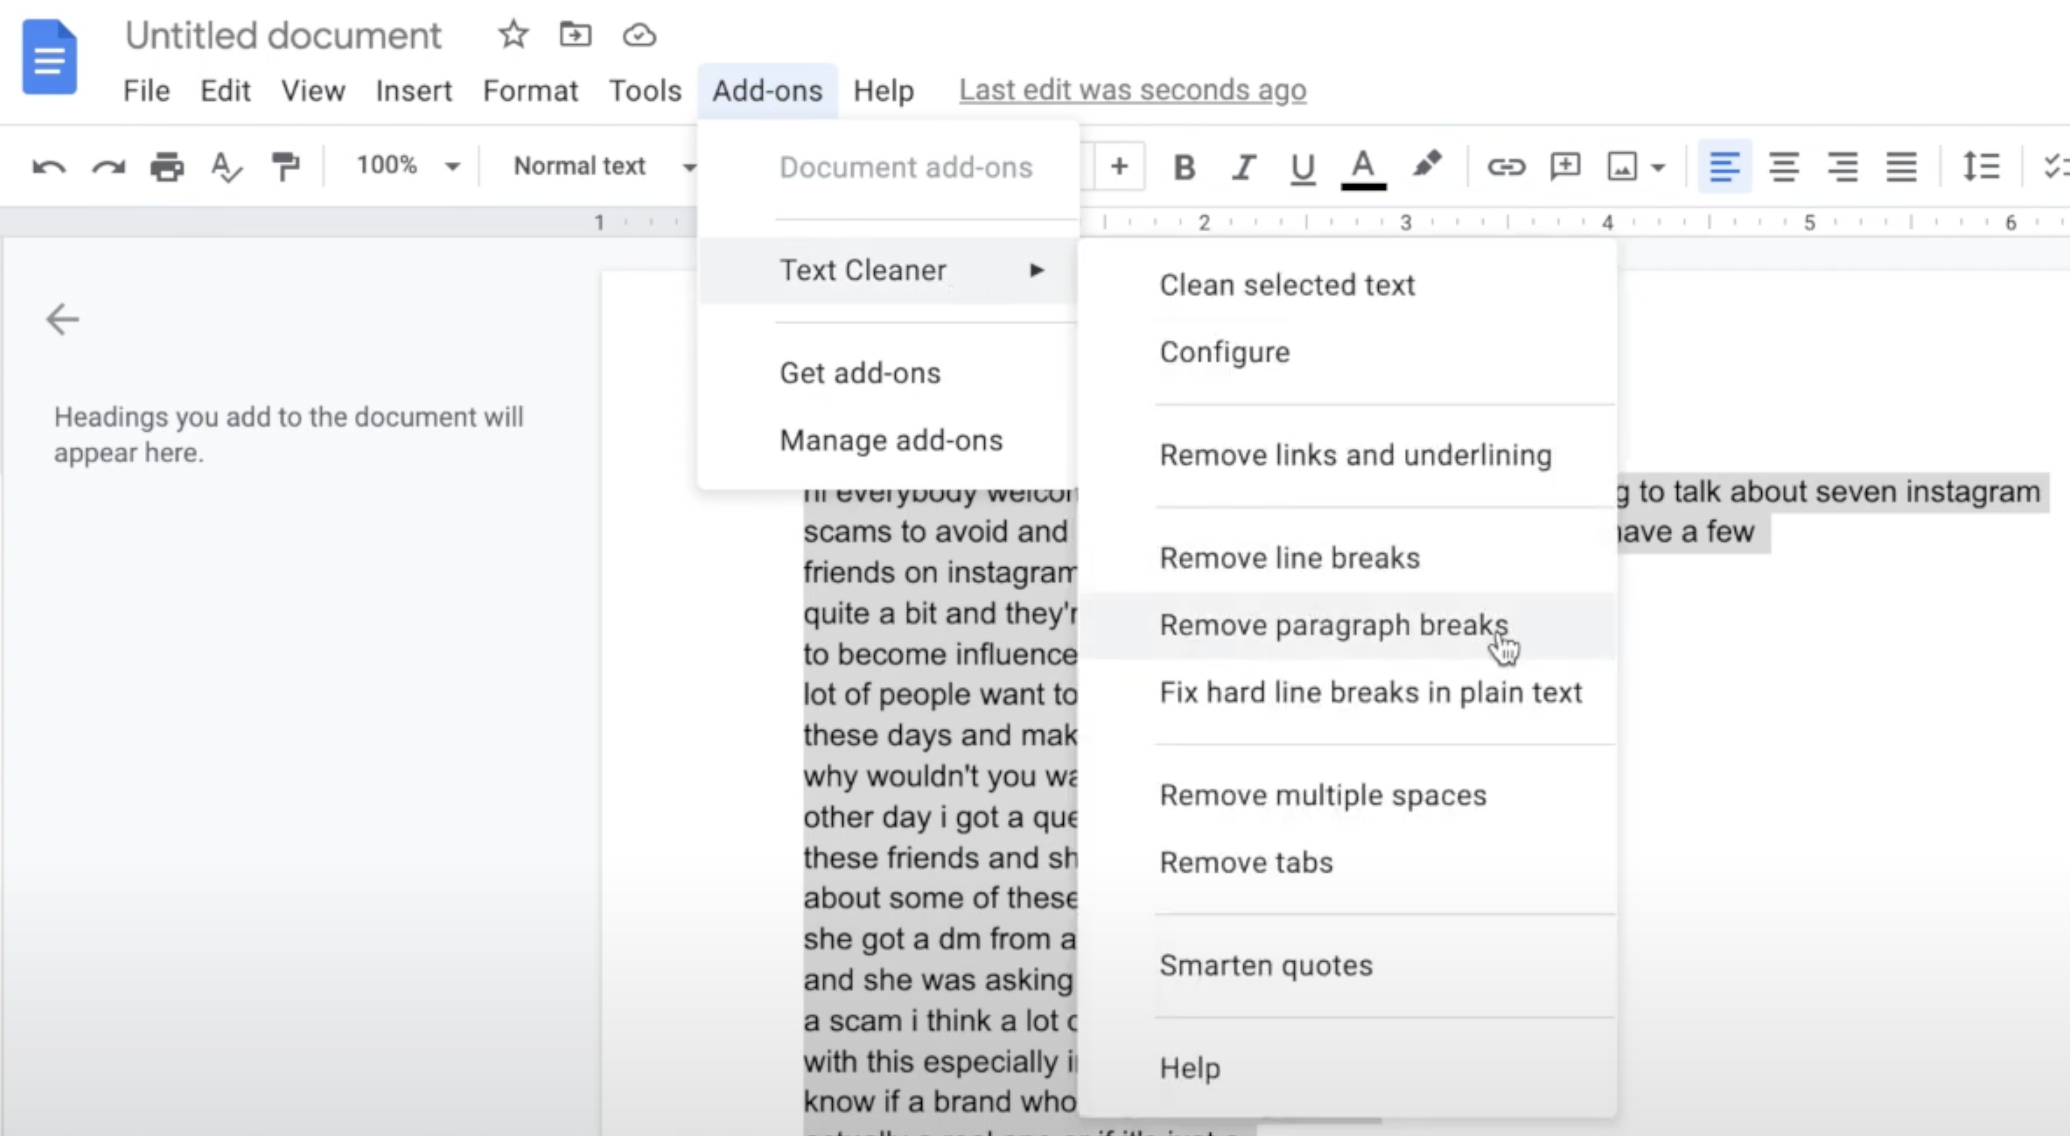
Task: Click the undo icon in toolbar
Action: [48, 166]
